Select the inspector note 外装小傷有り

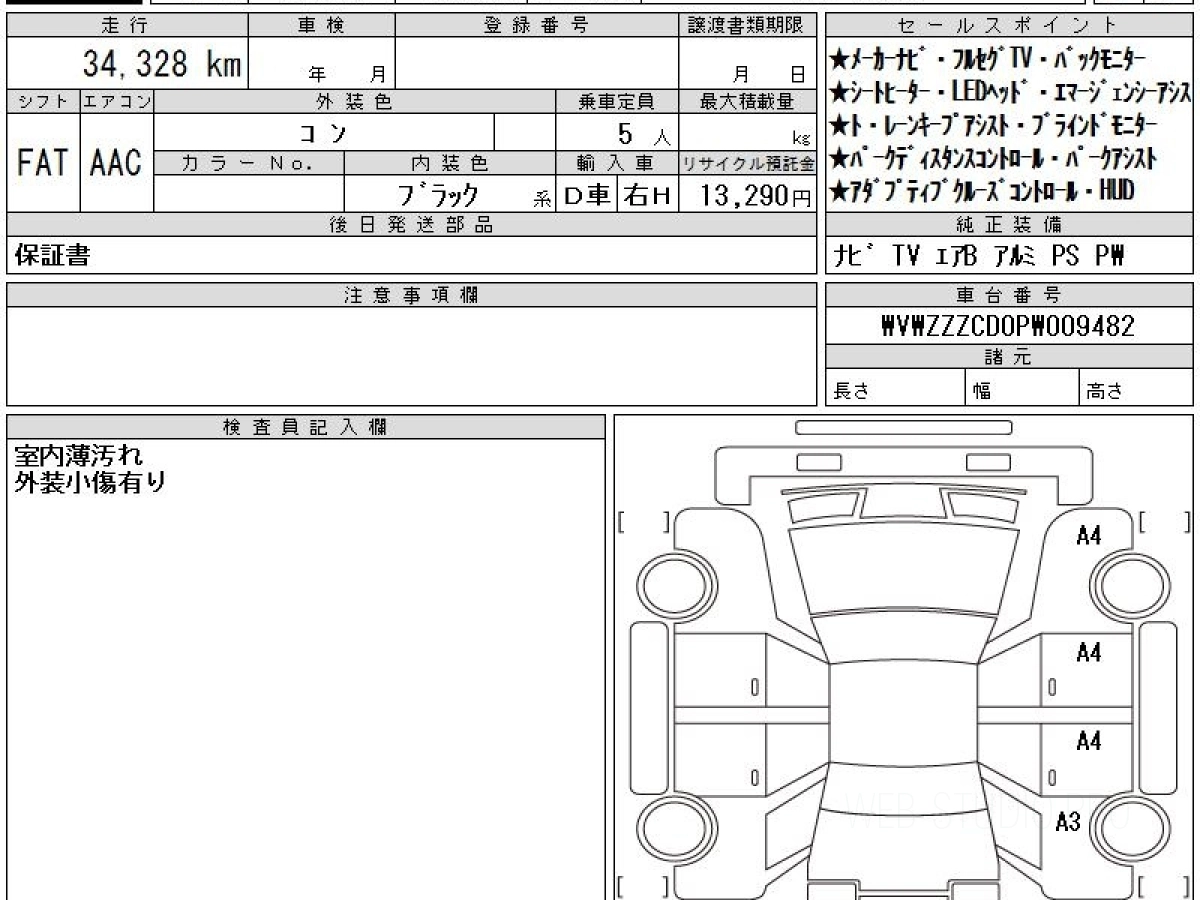90,482
